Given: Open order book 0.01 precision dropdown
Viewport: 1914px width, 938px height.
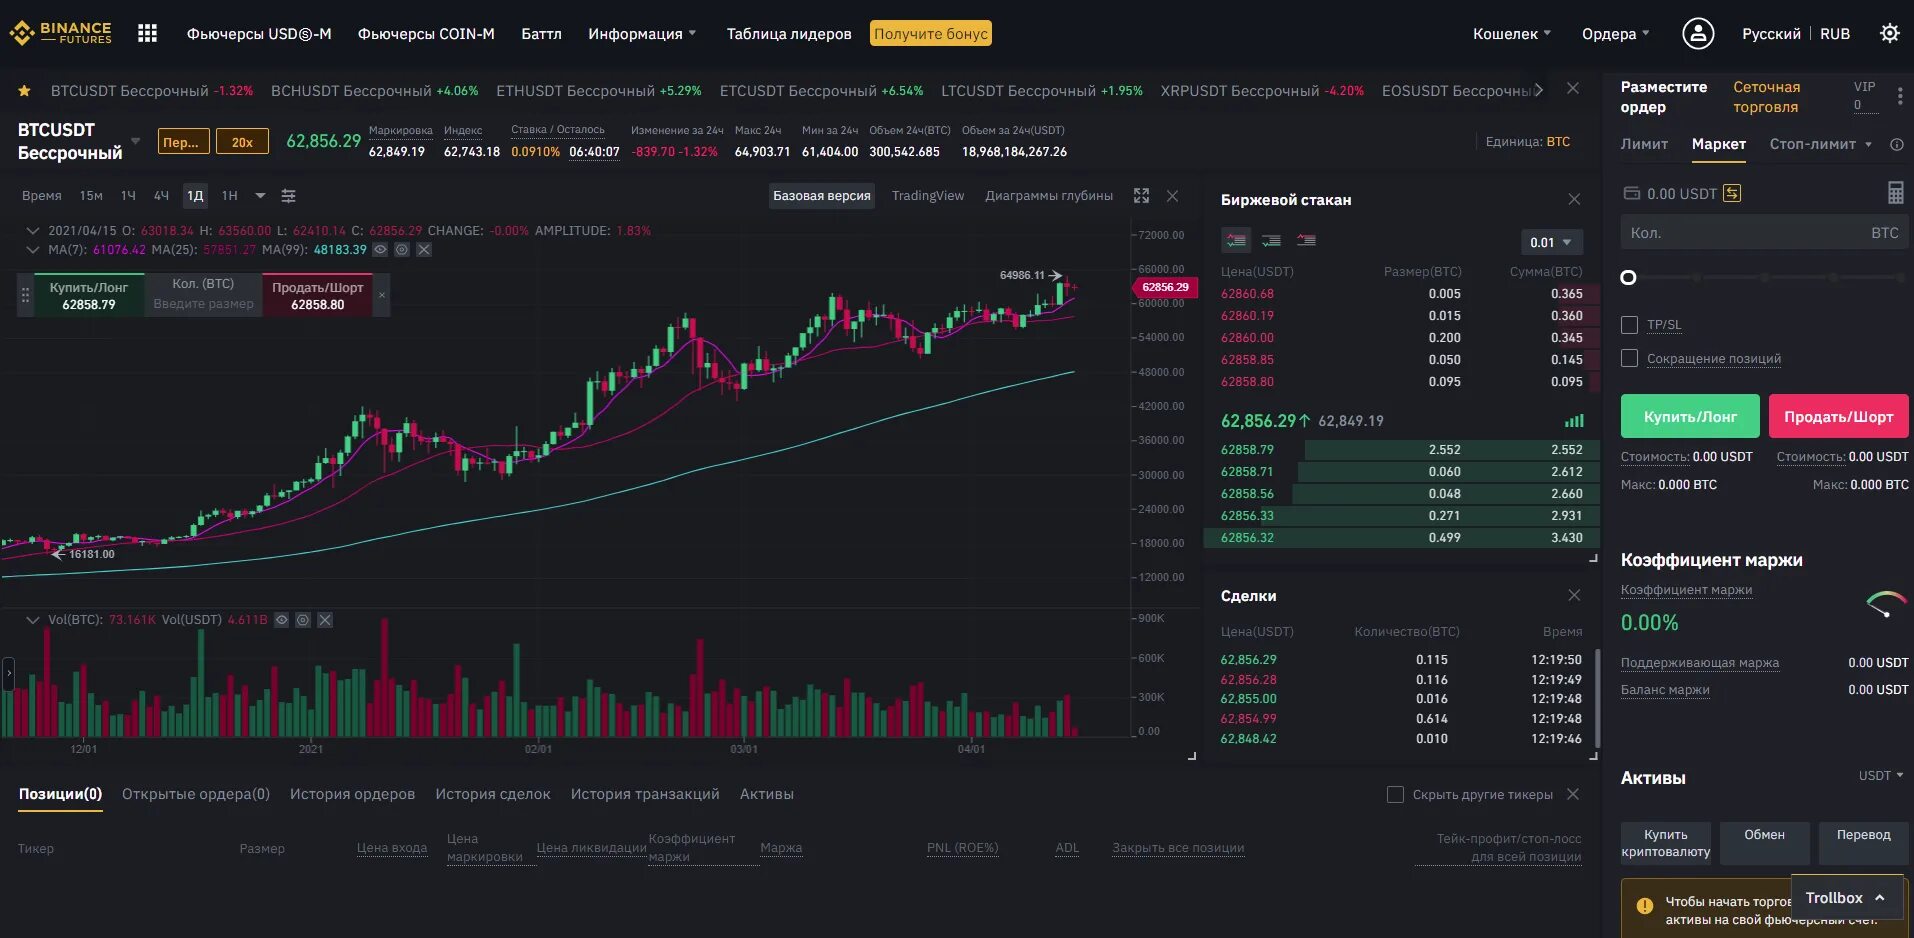Looking at the screenshot, I should [1550, 242].
